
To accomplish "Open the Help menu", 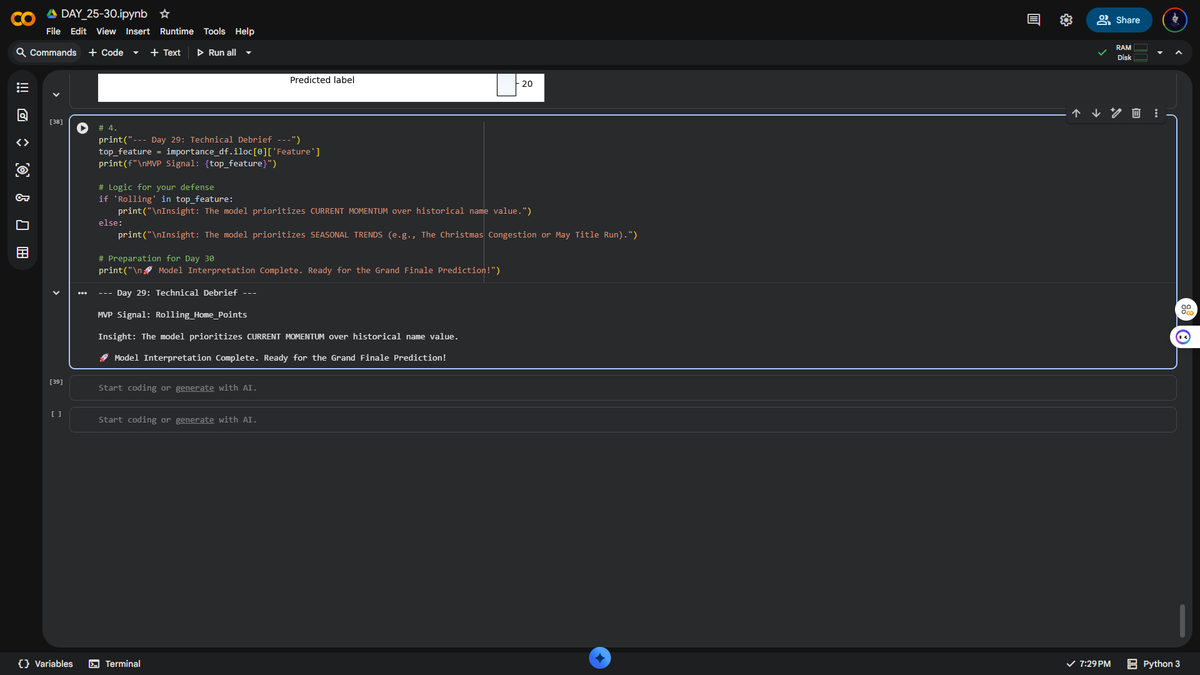I will 245,31.
